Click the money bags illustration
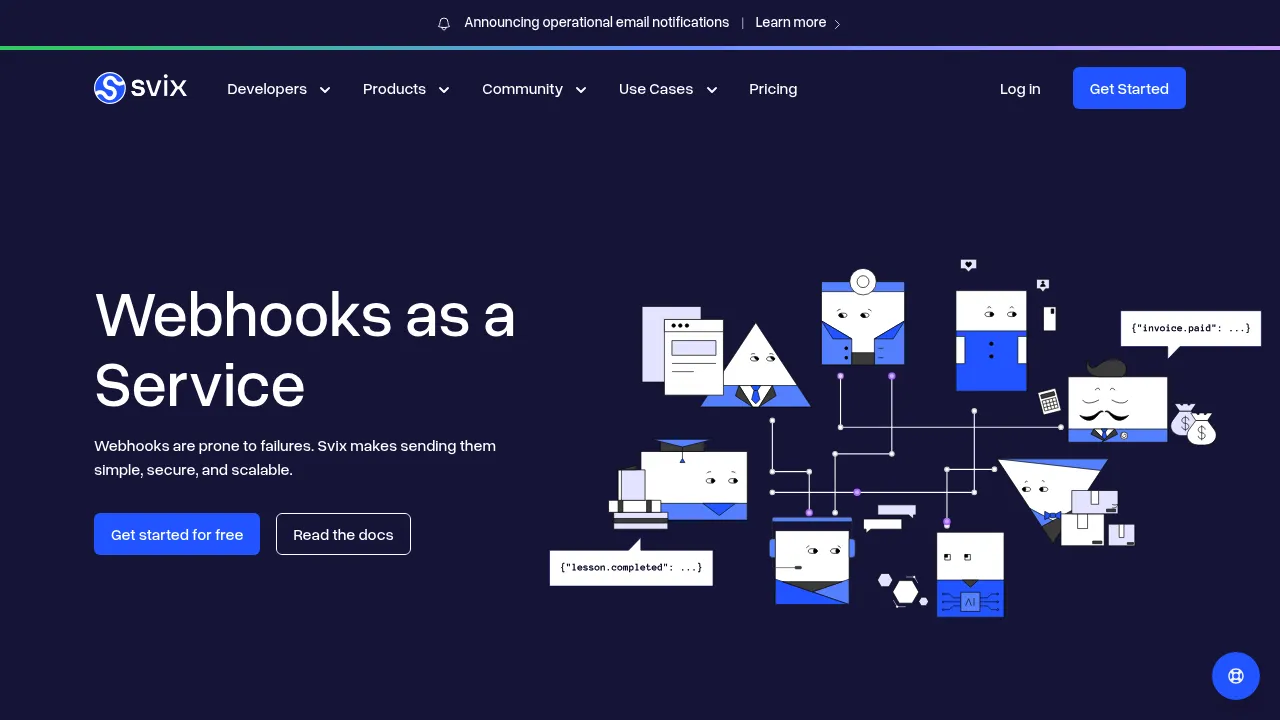Image resolution: width=1280 pixels, height=720 pixels. pos(1194,424)
